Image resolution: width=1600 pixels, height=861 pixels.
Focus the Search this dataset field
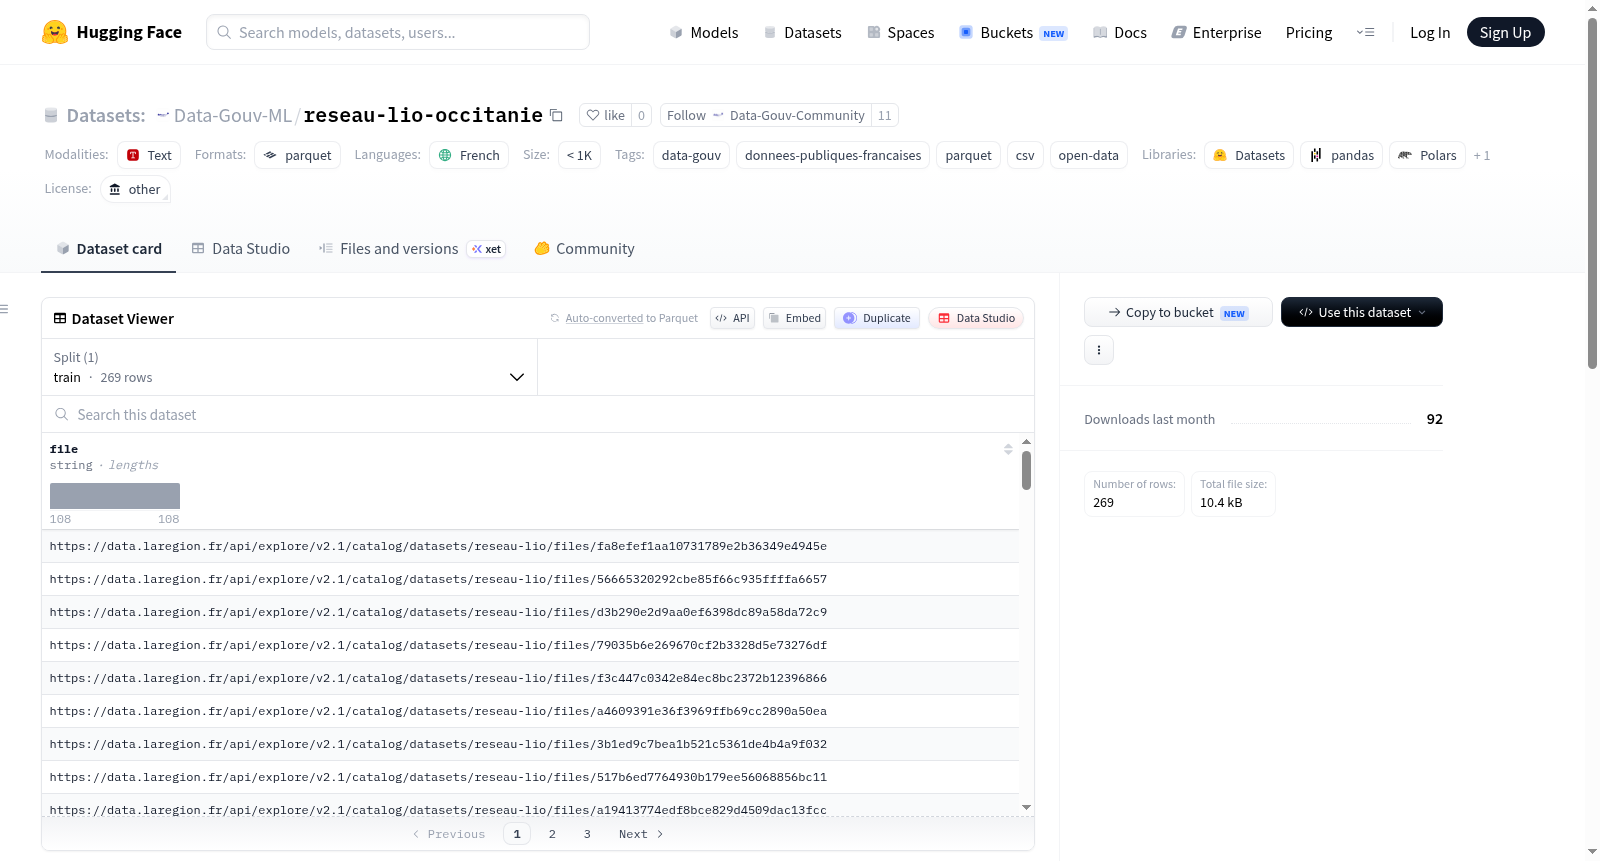(538, 414)
